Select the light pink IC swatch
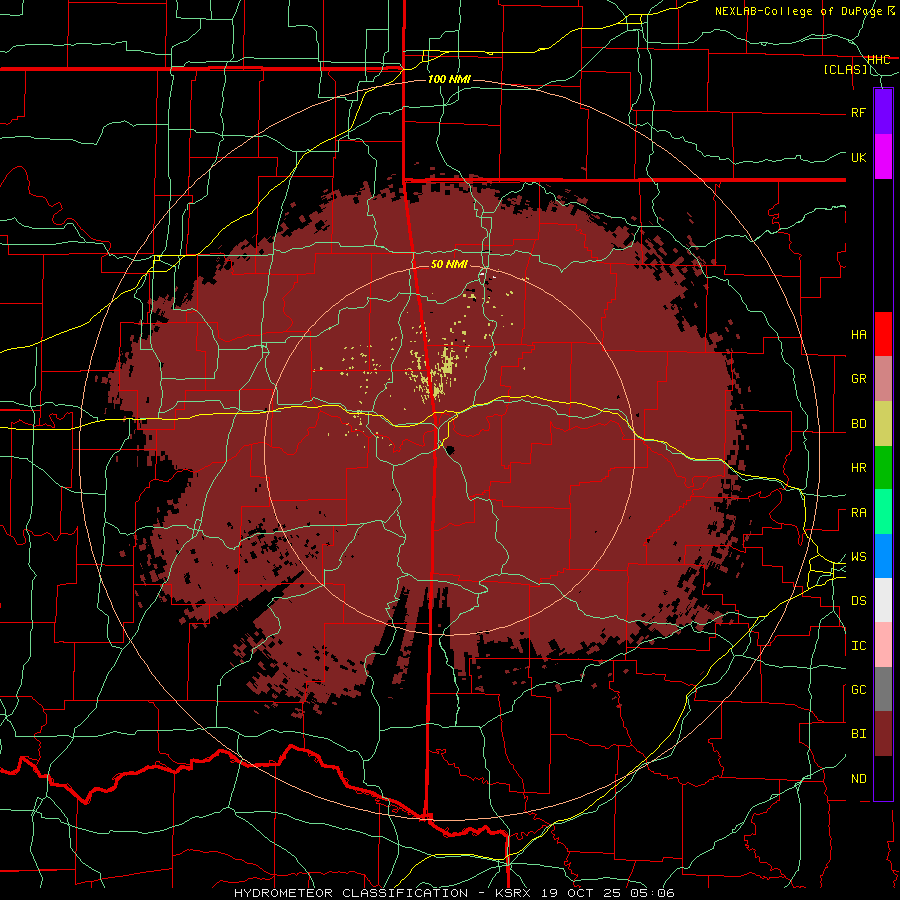 (x=883, y=645)
